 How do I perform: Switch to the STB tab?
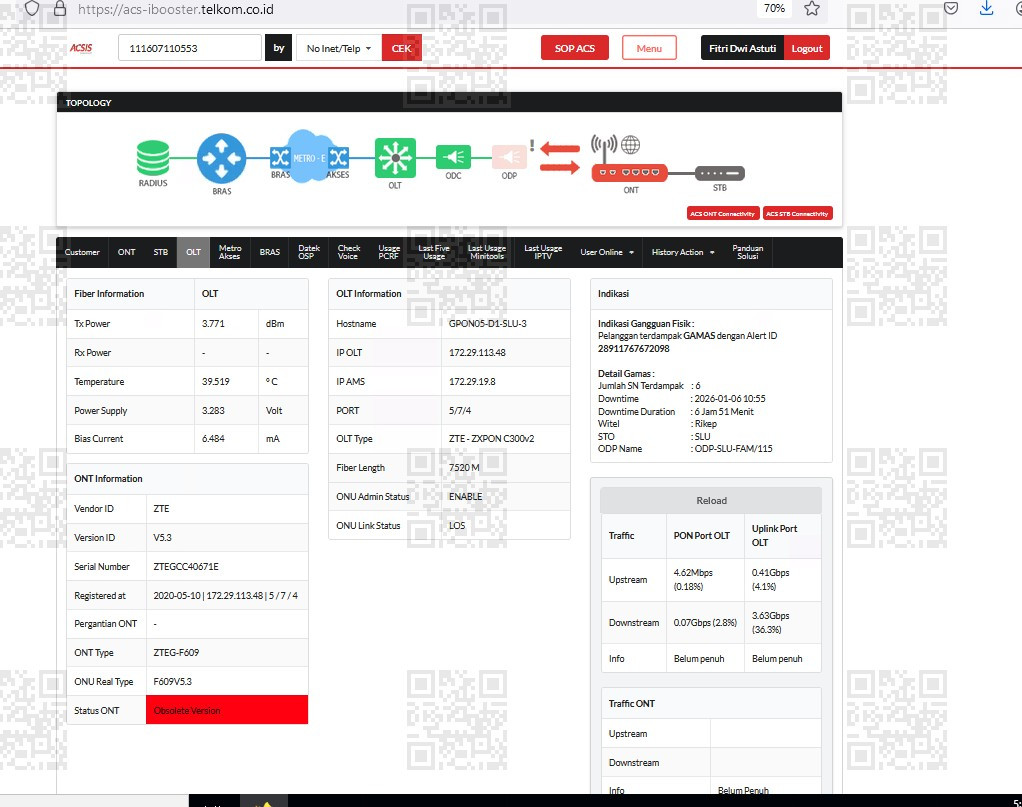tap(161, 252)
